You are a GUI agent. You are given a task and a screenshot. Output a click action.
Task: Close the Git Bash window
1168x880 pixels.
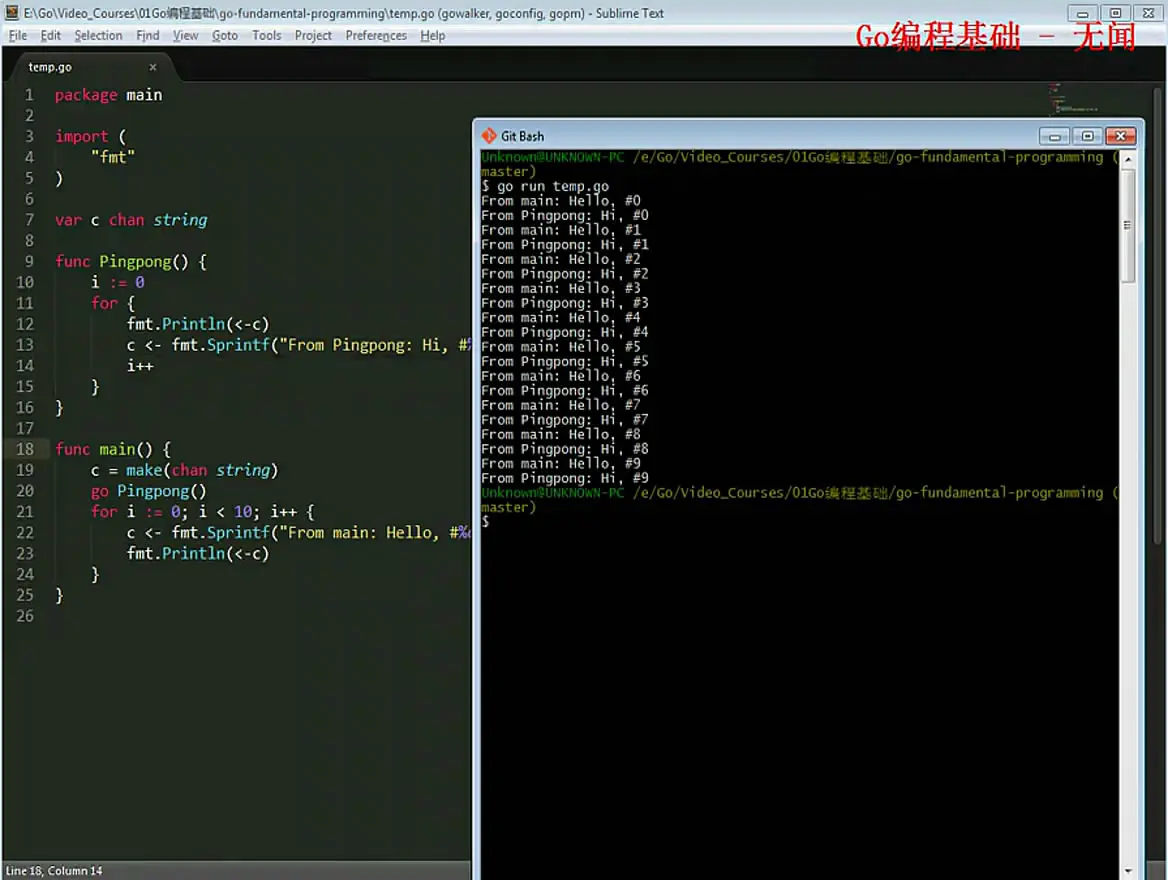coord(1120,136)
